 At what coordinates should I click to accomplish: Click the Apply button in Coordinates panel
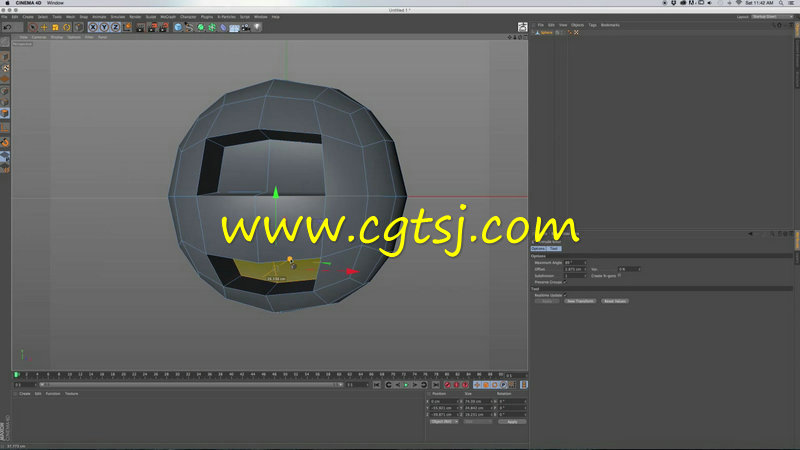pyautogui.click(x=512, y=422)
